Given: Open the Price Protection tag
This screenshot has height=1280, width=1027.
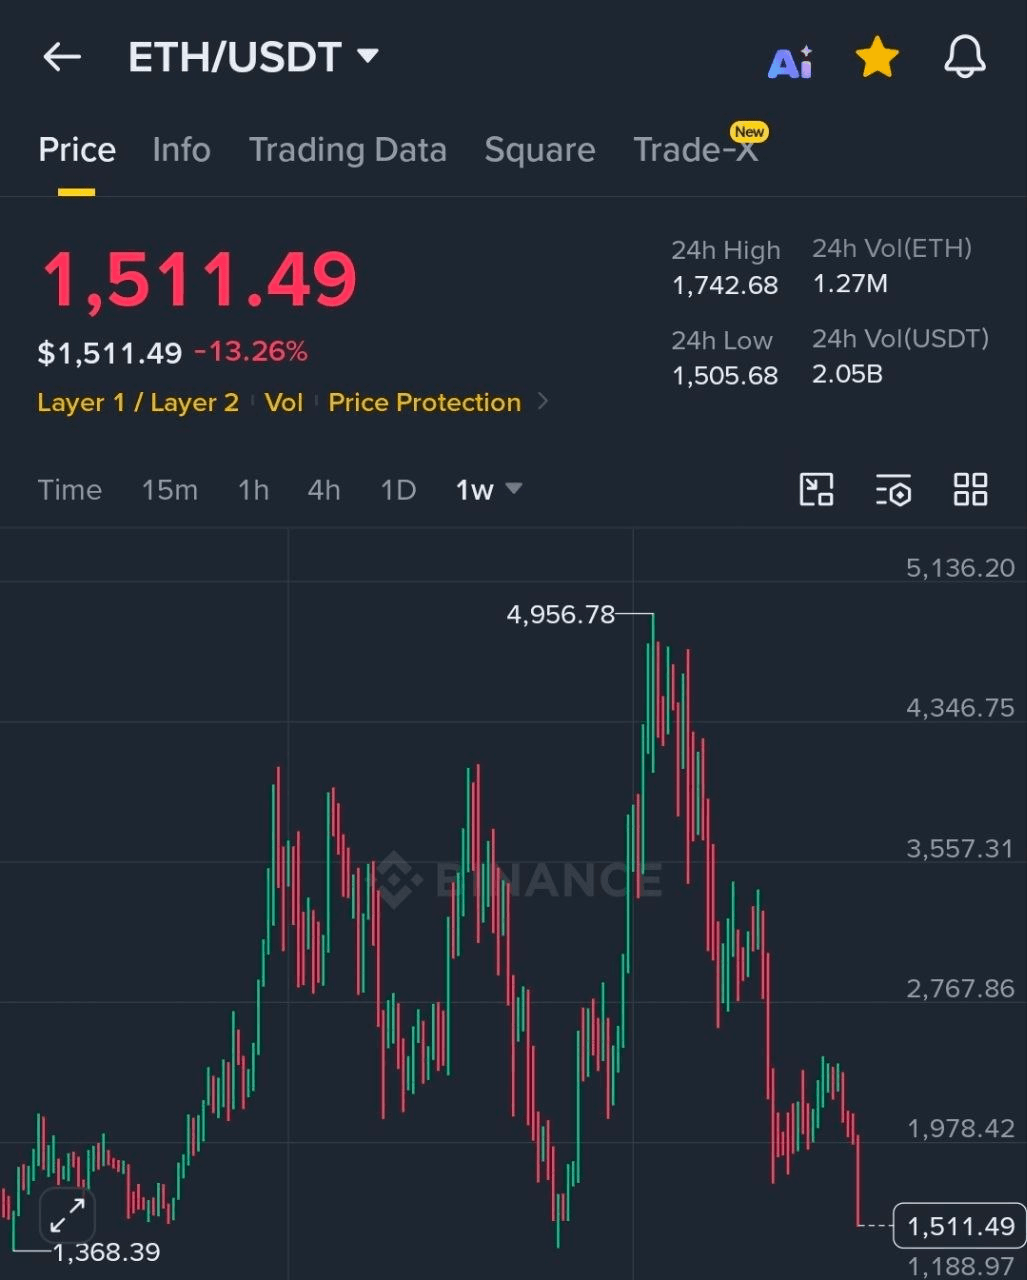Looking at the screenshot, I should point(425,402).
